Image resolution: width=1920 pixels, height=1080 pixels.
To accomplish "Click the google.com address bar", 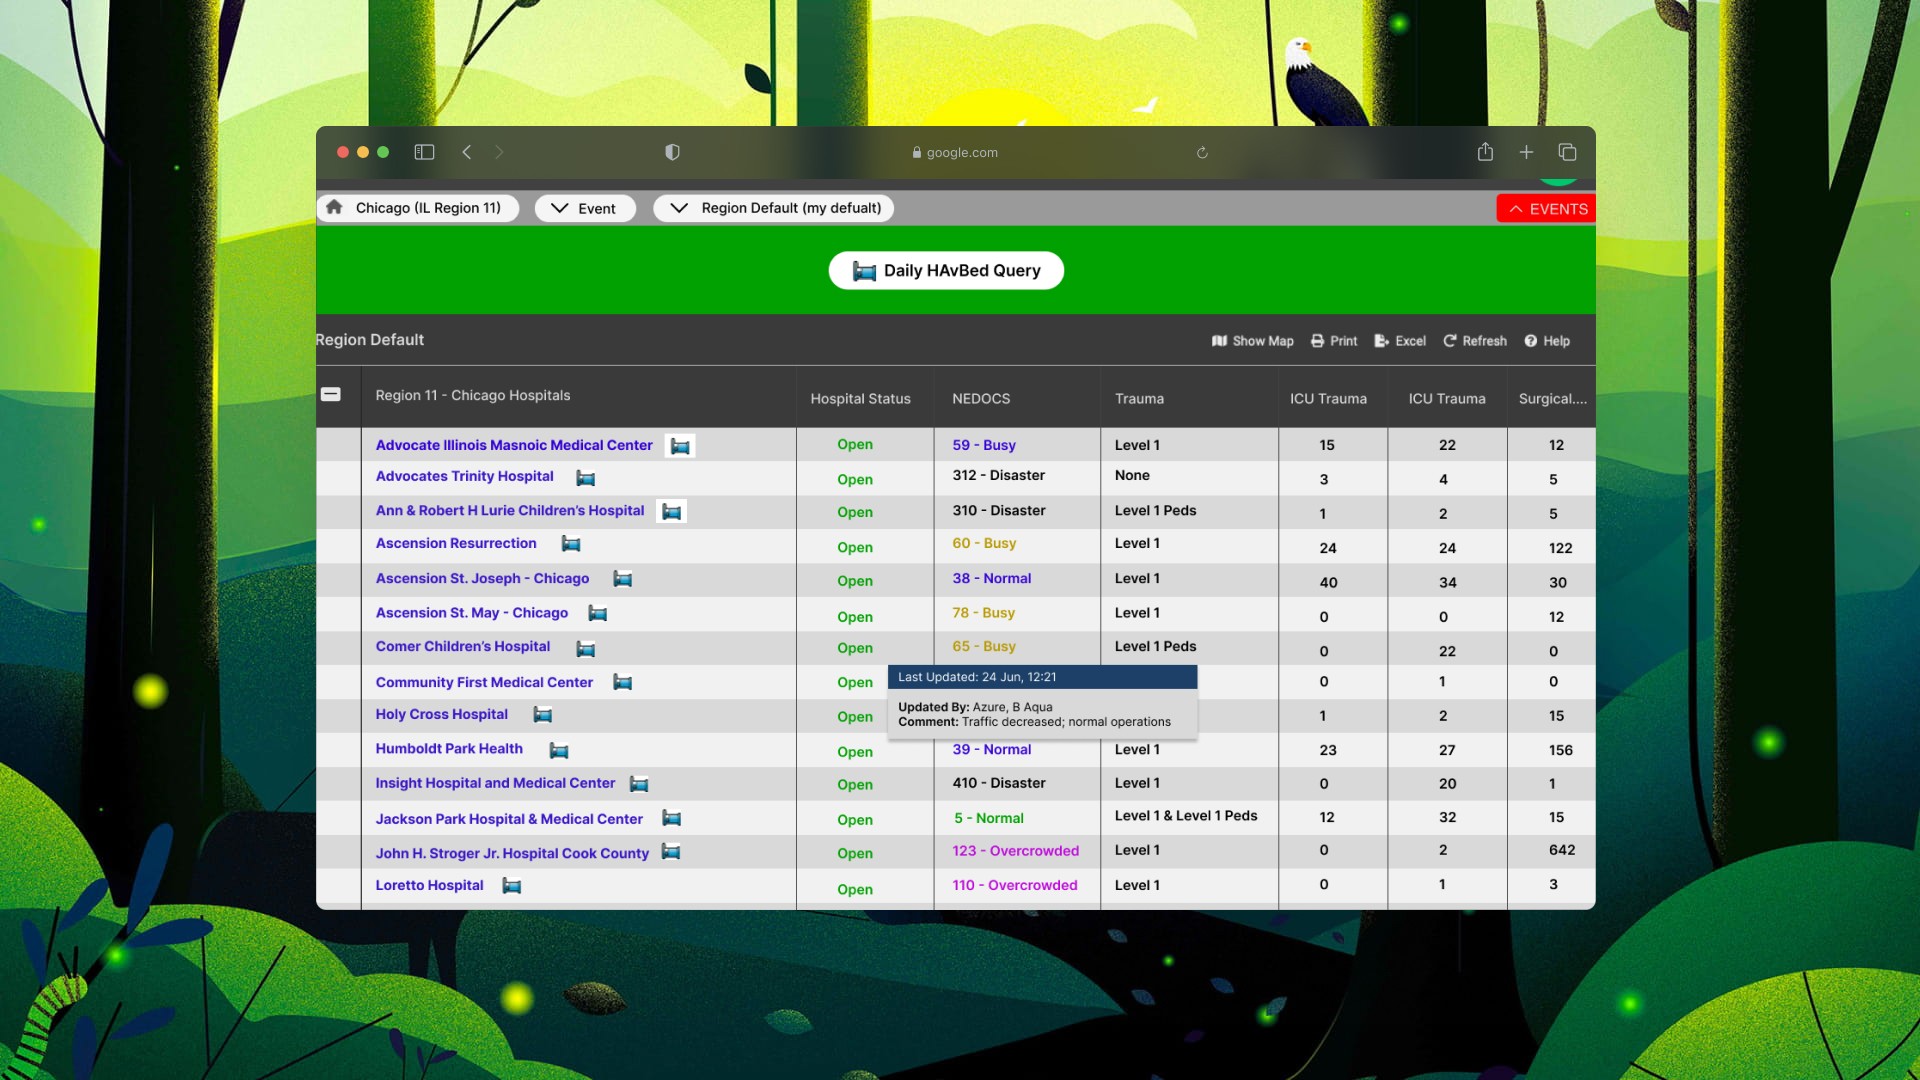I will [x=955, y=153].
